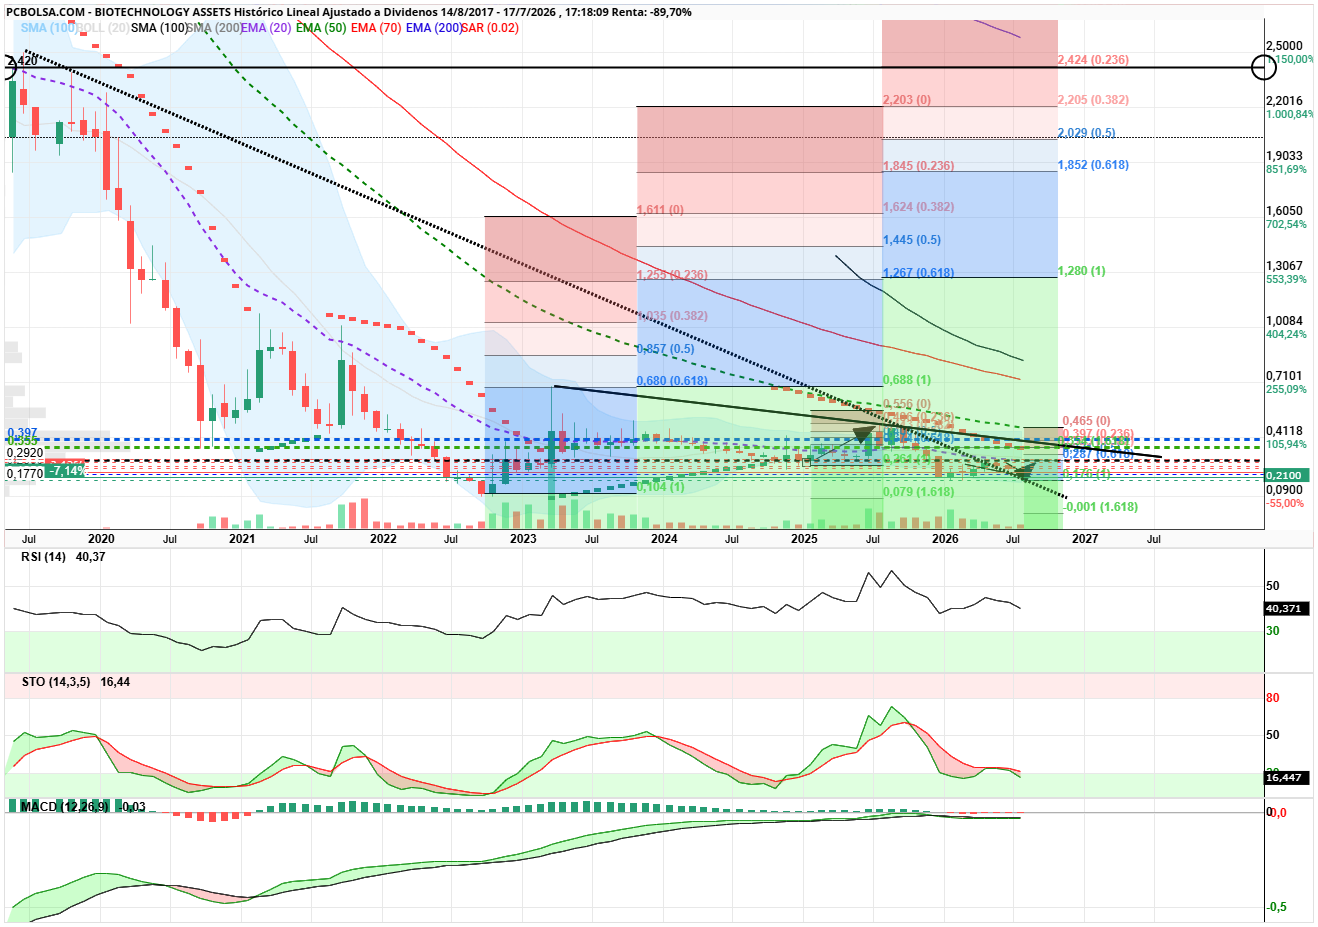Click the 1,6050 price axis label
Viewport: 1318px width, 927px height.
(x=1284, y=211)
